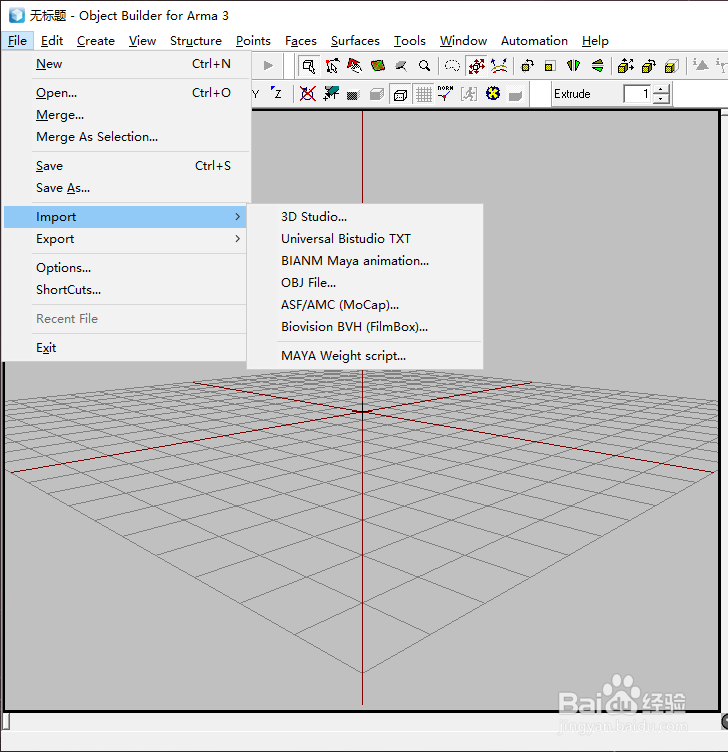Click the scale yellow square icon
728x752 pixels.
click(550, 66)
